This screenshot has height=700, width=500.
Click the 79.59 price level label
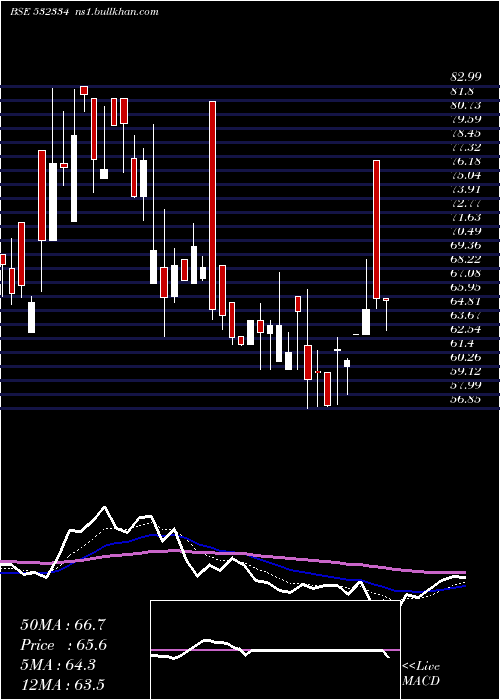coord(466,120)
